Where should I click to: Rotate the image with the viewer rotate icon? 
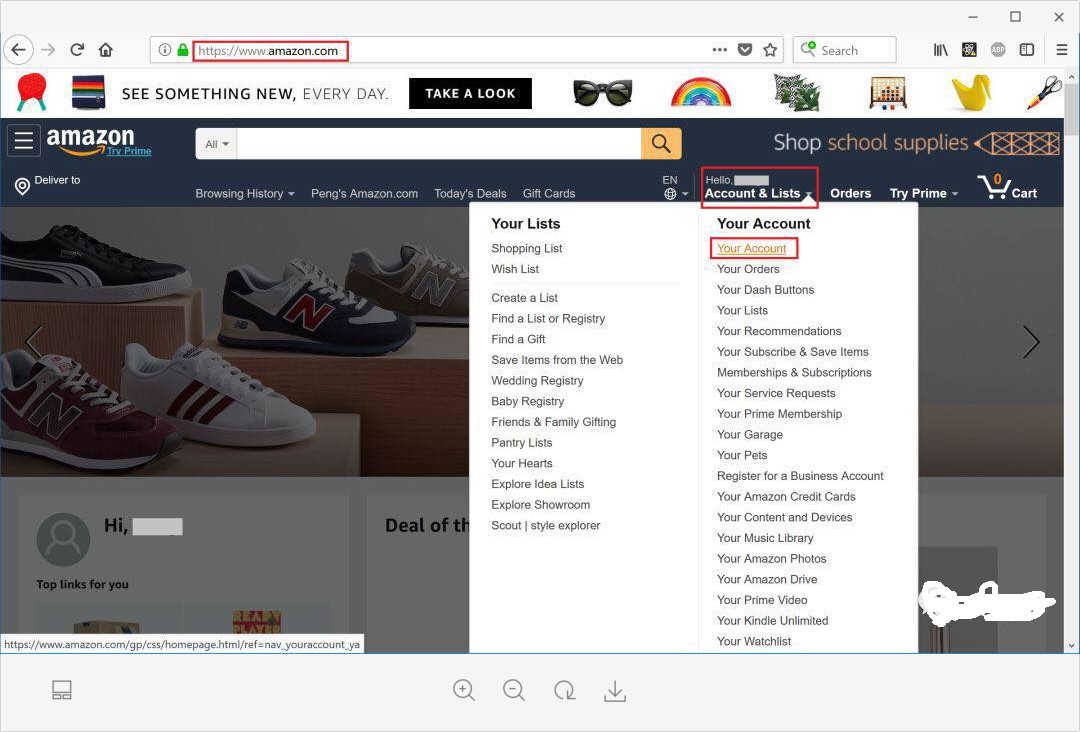[x=565, y=690]
